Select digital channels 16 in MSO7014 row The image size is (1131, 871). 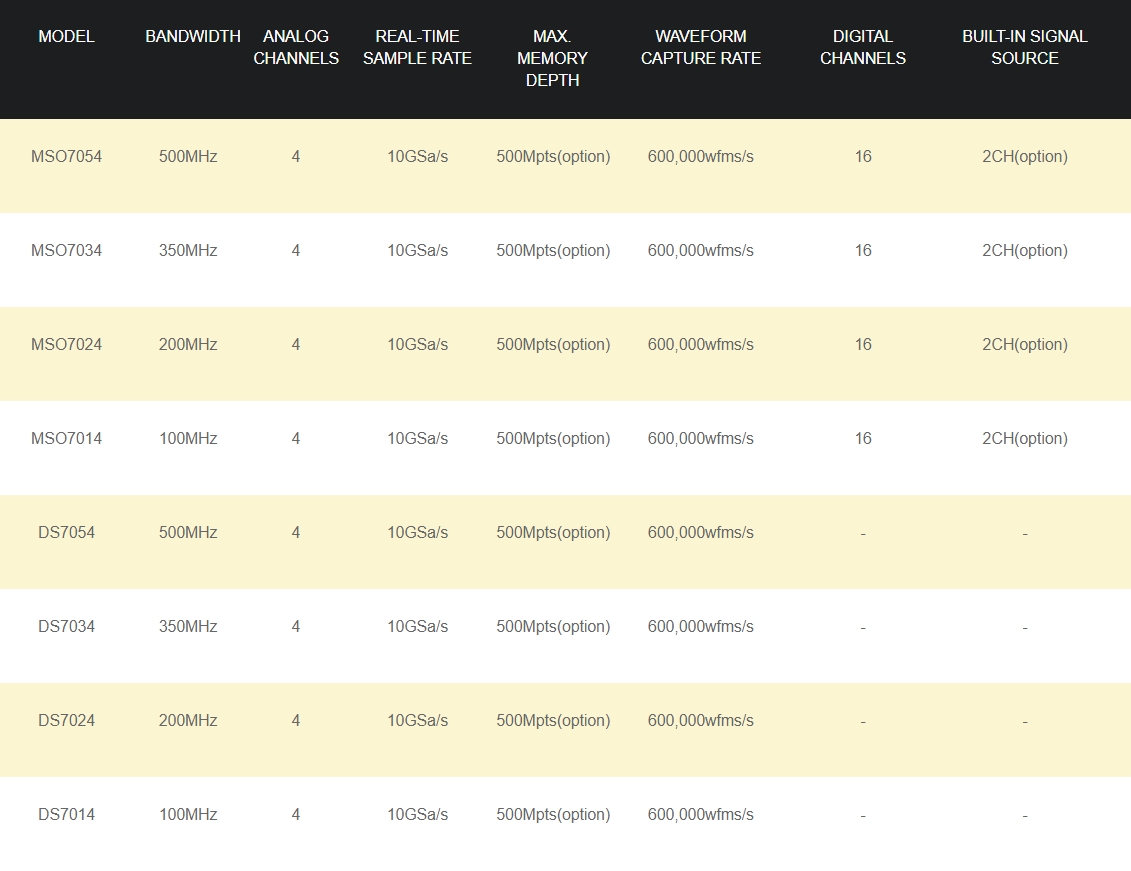[863, 438]
